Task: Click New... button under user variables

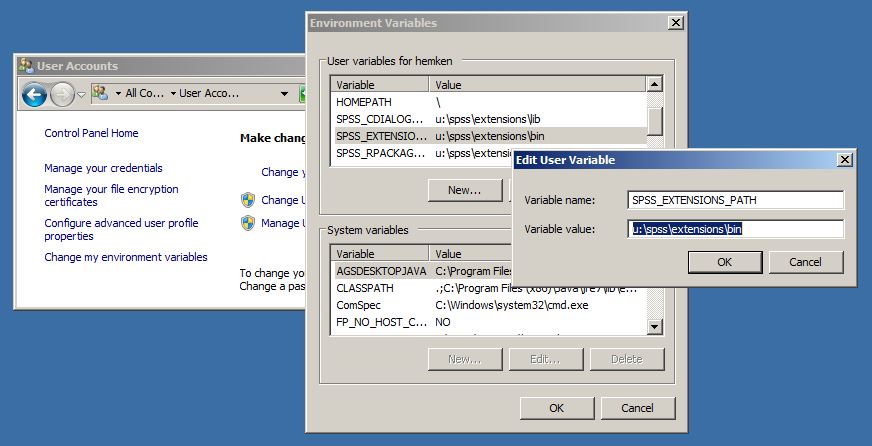Action: click(465, 190)
